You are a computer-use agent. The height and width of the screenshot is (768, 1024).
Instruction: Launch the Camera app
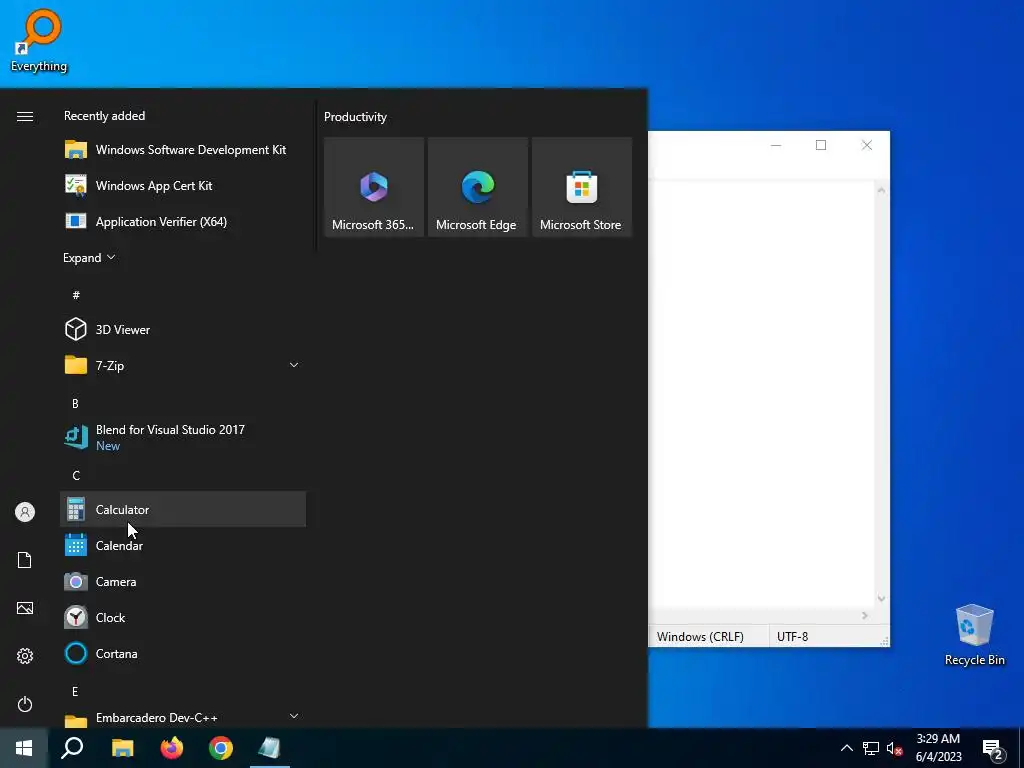click(183, 581)
